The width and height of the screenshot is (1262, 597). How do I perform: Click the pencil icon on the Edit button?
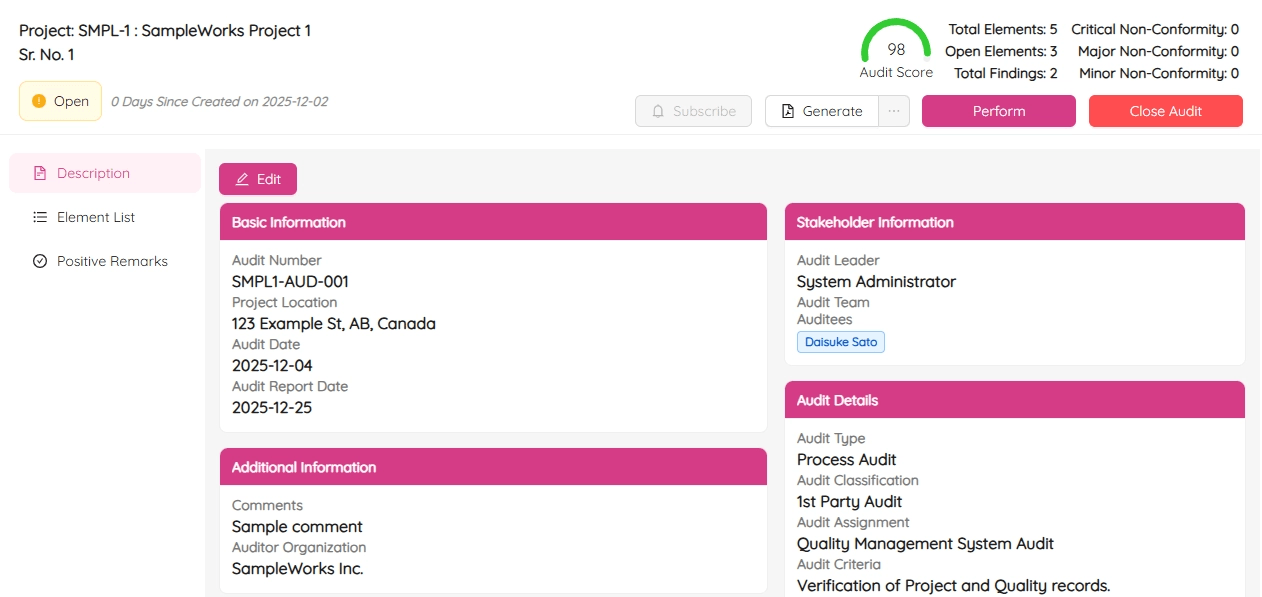point(242,179)
